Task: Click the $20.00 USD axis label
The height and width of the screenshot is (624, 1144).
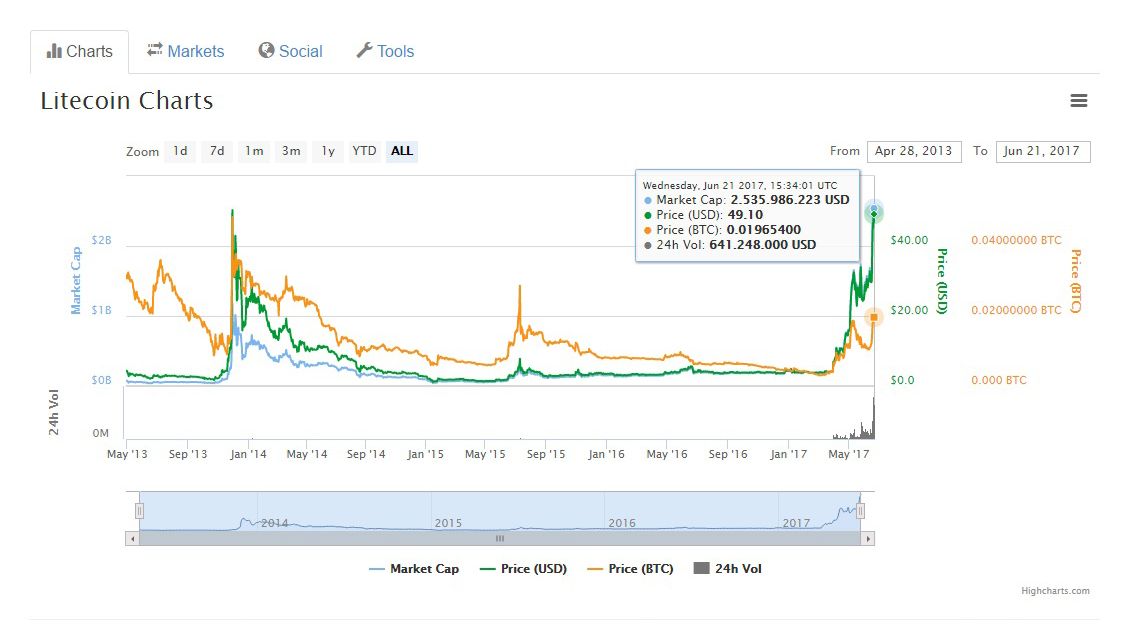Action: 909,310
